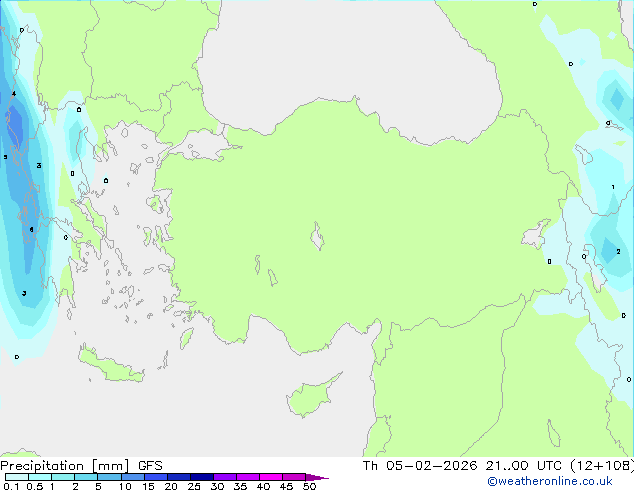Click the precipitation value '5' at left edge
This screenshot has width=634, height=490.
(5, 157)
